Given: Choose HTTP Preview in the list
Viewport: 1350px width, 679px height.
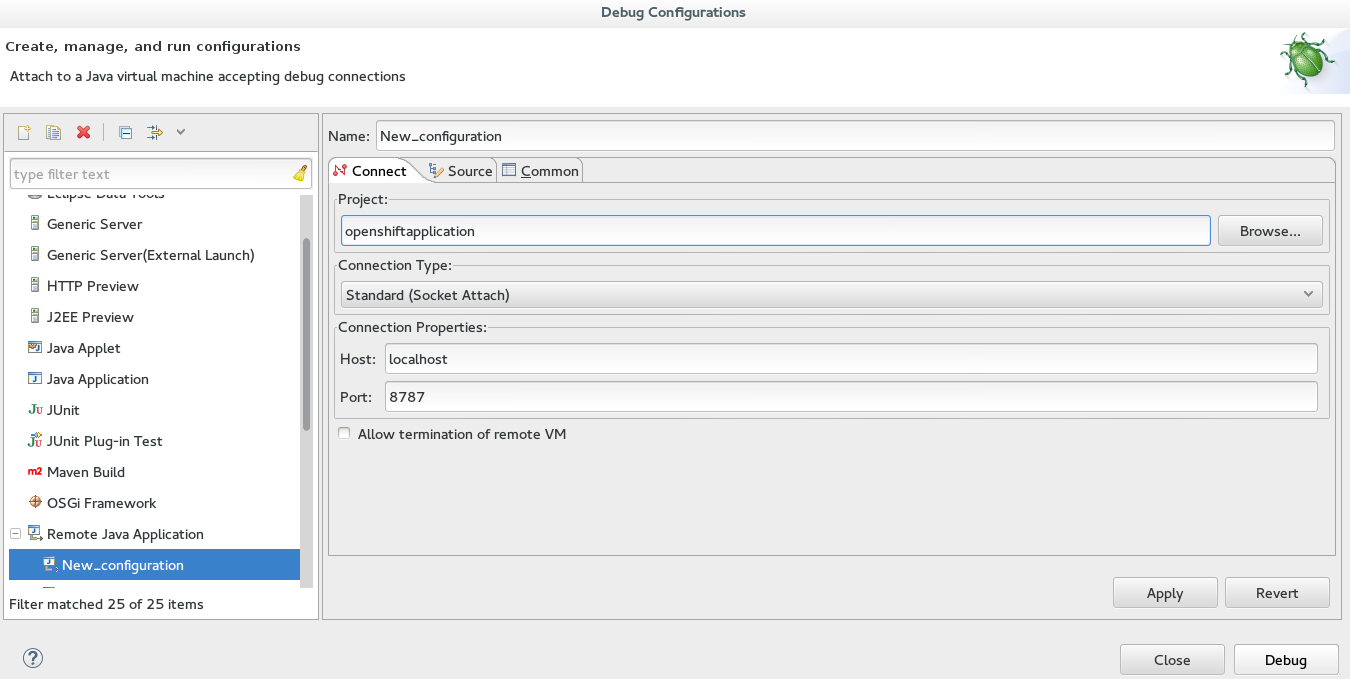Looking at the screenshot, I should [x=92, y=286].
